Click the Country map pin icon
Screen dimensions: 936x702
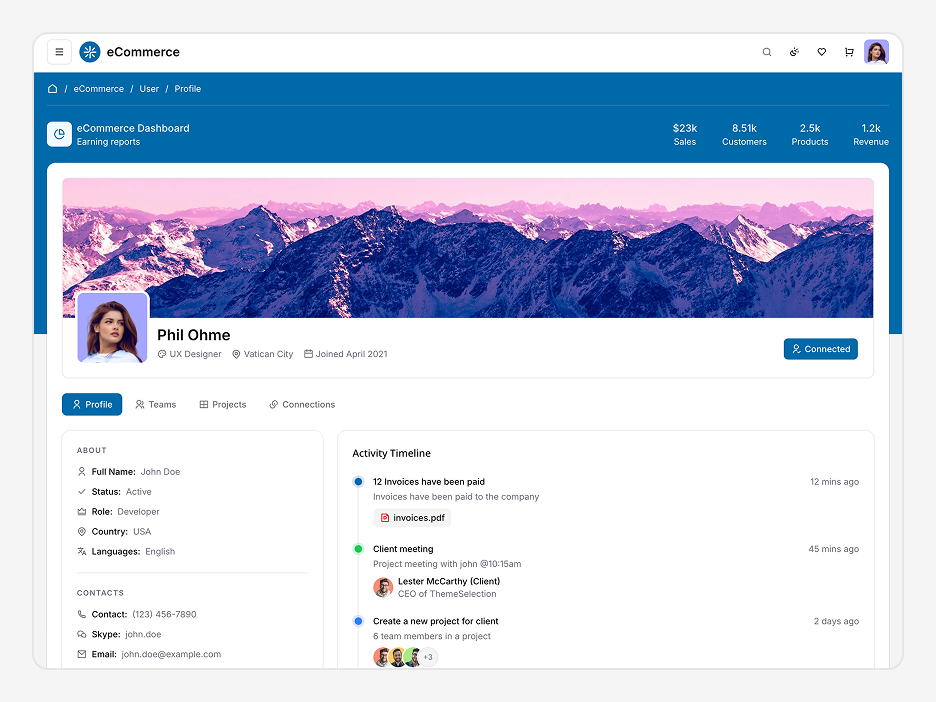tap(82, 531)
